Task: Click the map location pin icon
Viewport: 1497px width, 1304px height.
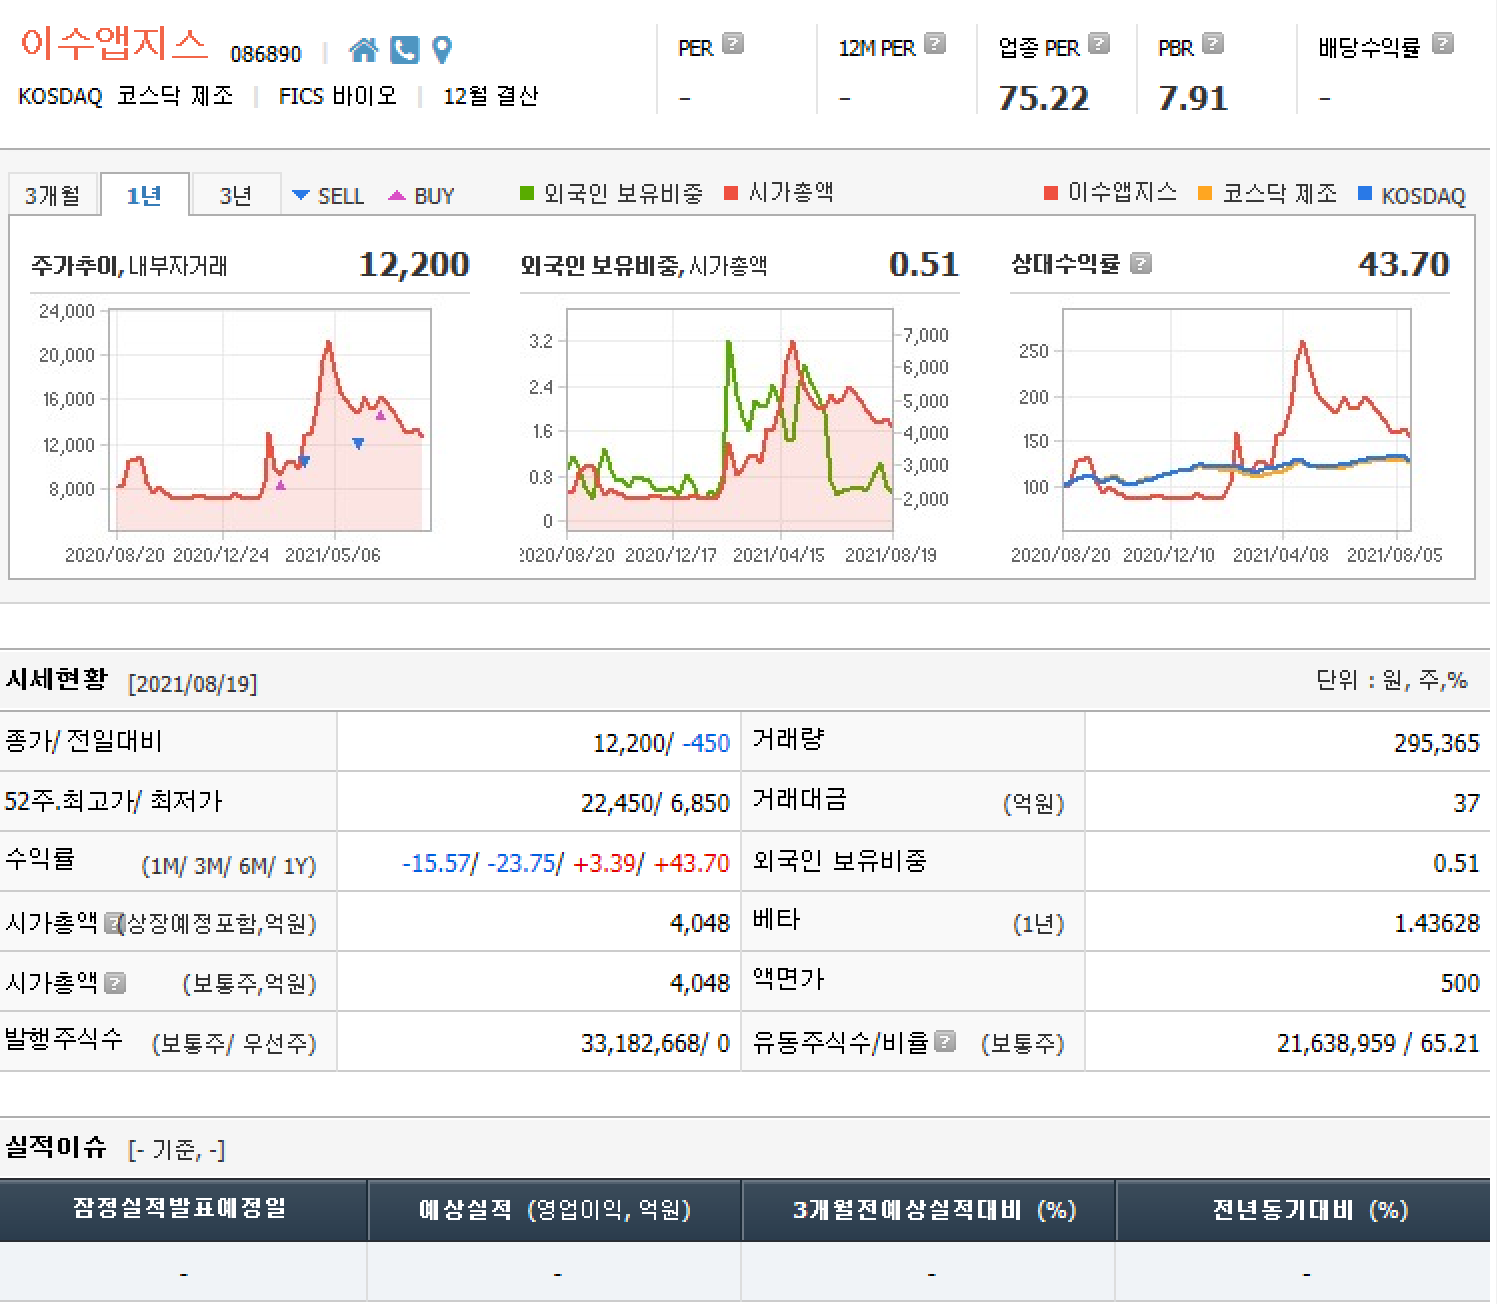Action: click(x=442, y=49)
